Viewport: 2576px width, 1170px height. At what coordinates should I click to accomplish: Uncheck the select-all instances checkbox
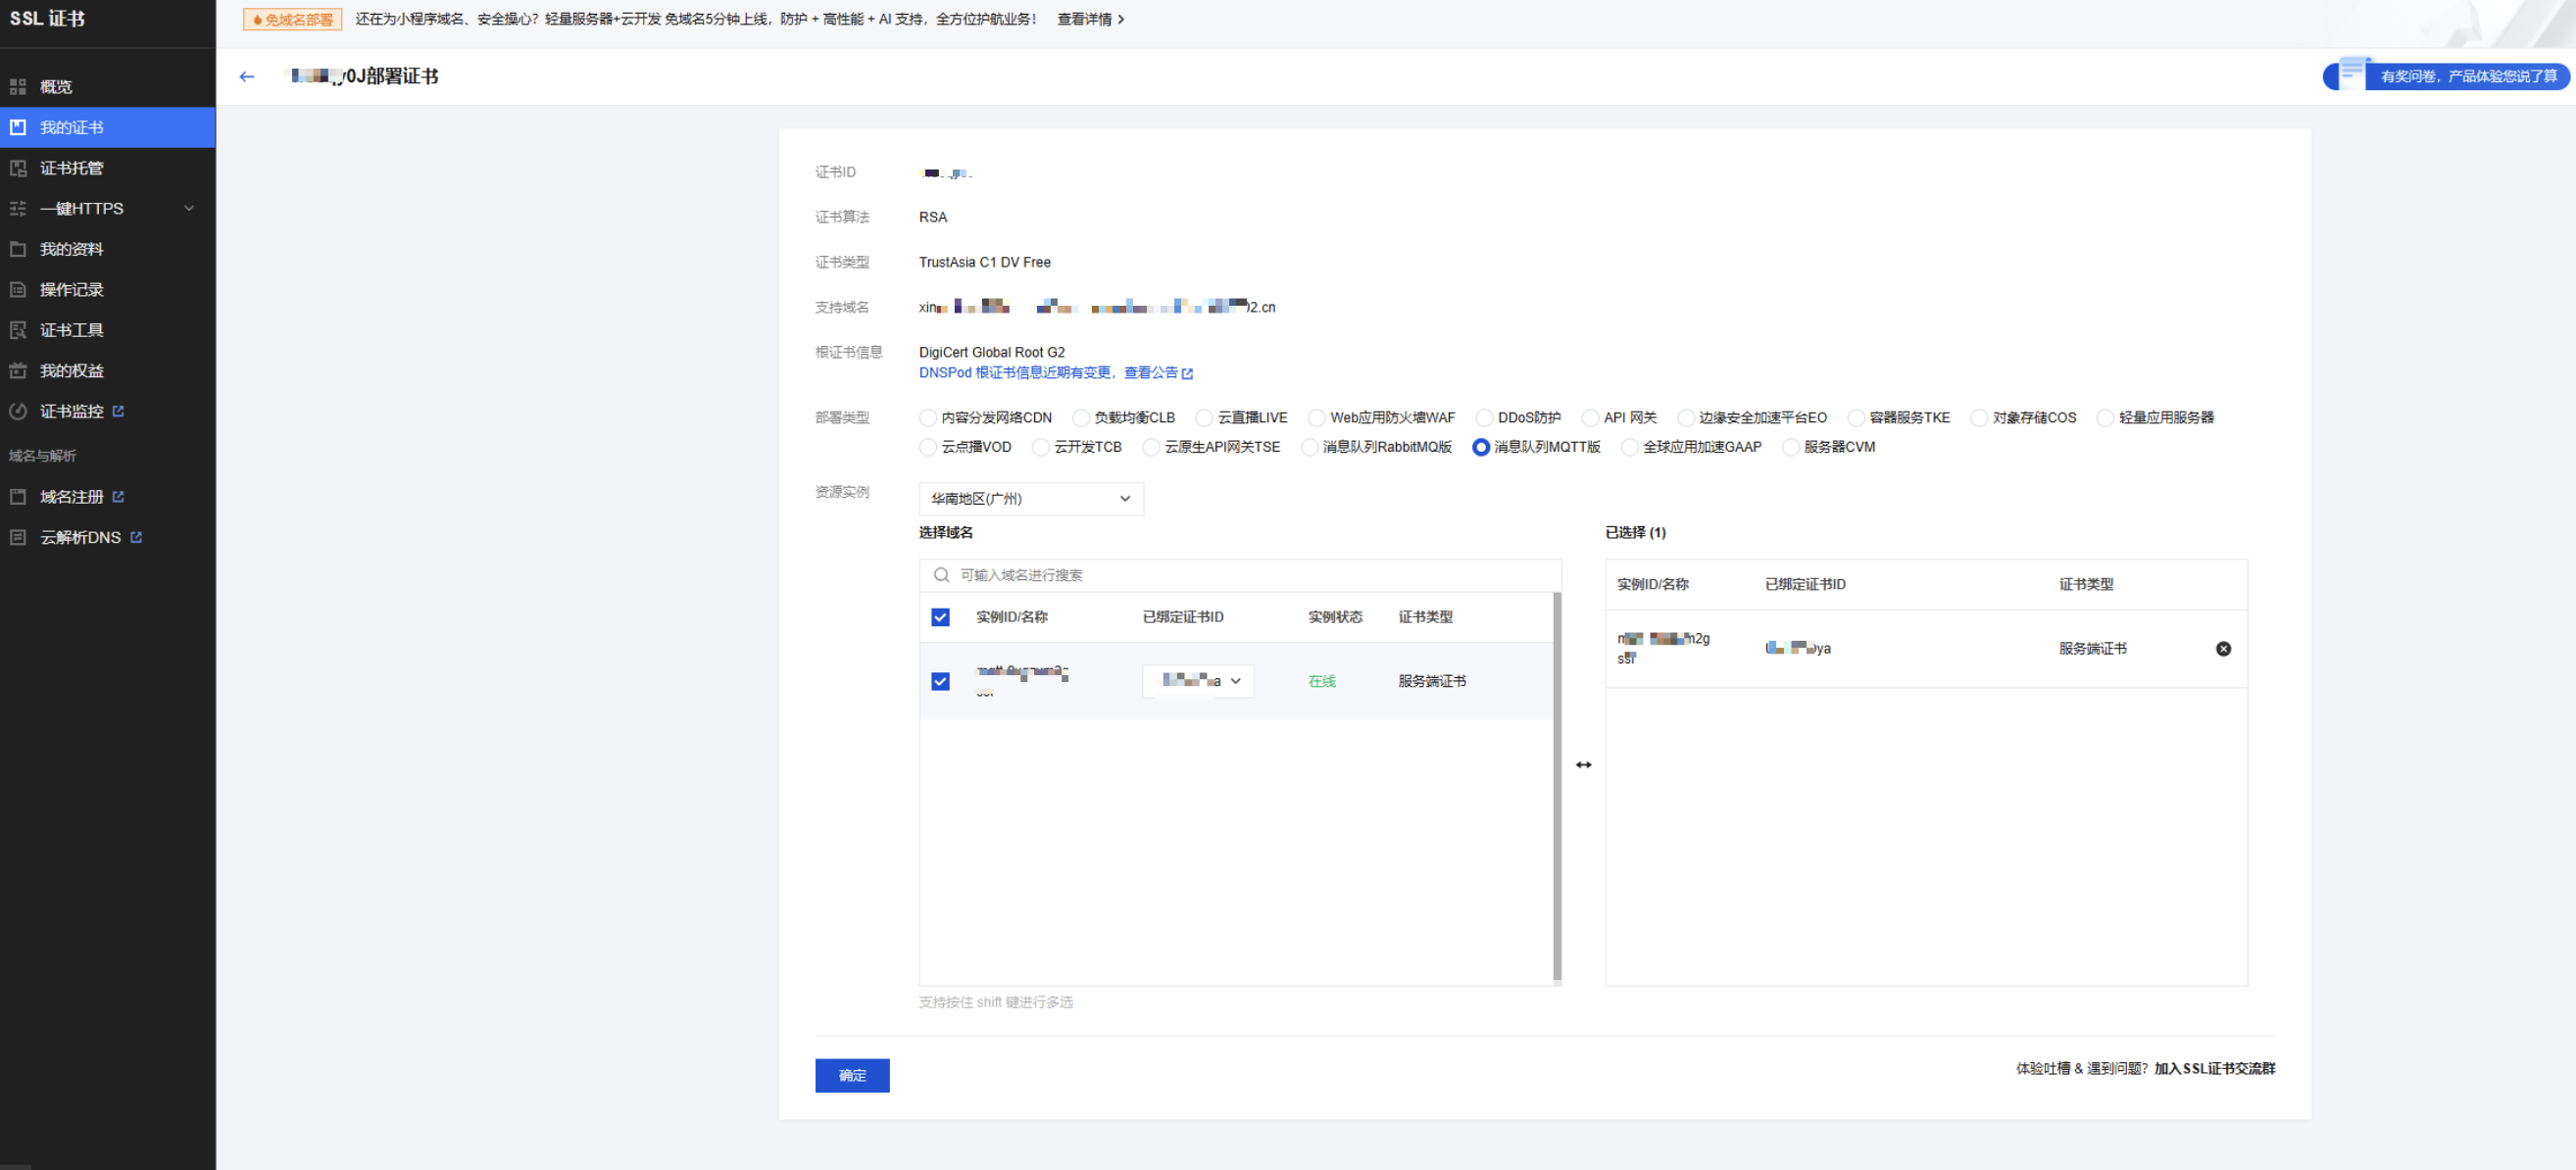tap(940, 617)
